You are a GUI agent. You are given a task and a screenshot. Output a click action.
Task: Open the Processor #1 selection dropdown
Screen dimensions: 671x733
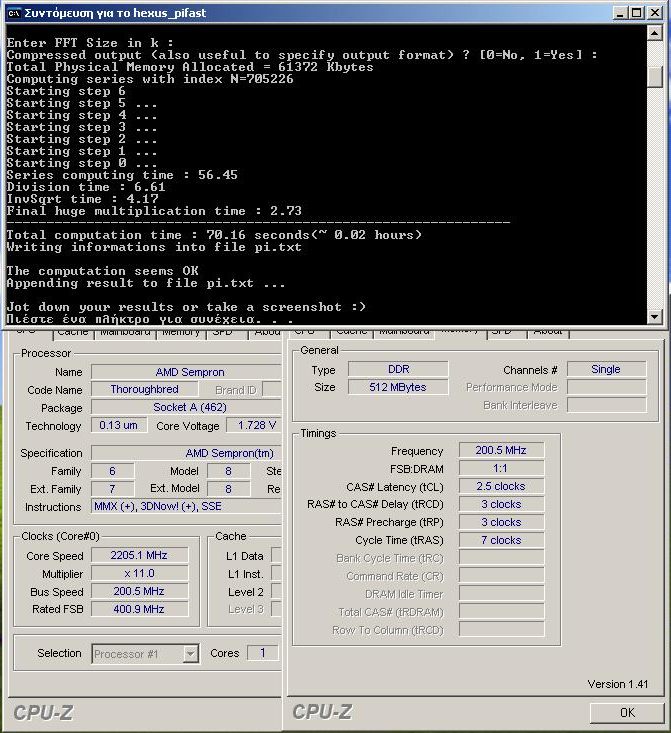pyautogui.click(x=190, y=654)
